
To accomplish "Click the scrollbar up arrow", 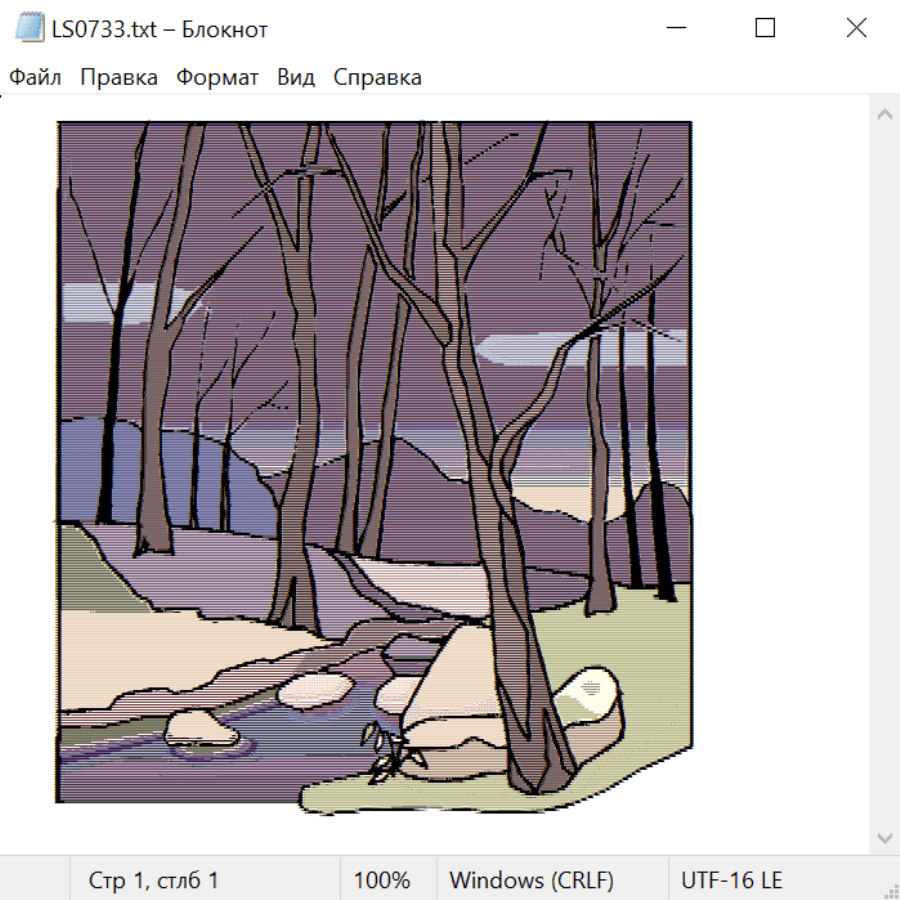I will (x=885, y=114).
